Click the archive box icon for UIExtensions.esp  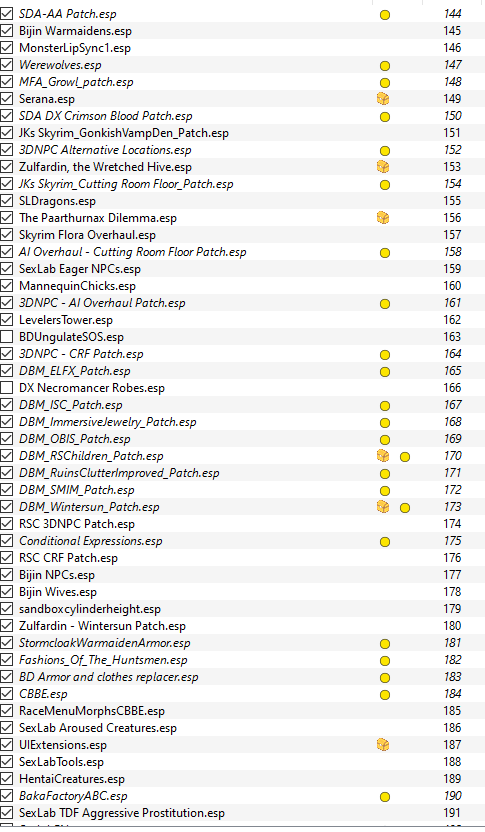(383, 744)
